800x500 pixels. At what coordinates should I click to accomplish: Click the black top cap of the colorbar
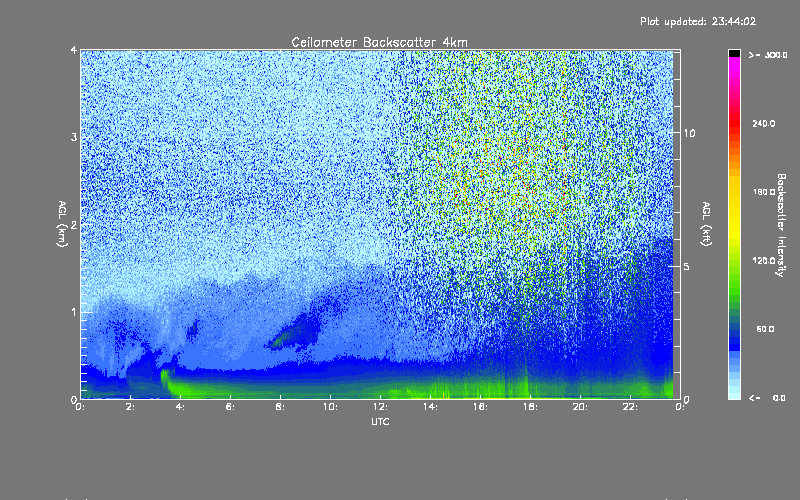734,53
